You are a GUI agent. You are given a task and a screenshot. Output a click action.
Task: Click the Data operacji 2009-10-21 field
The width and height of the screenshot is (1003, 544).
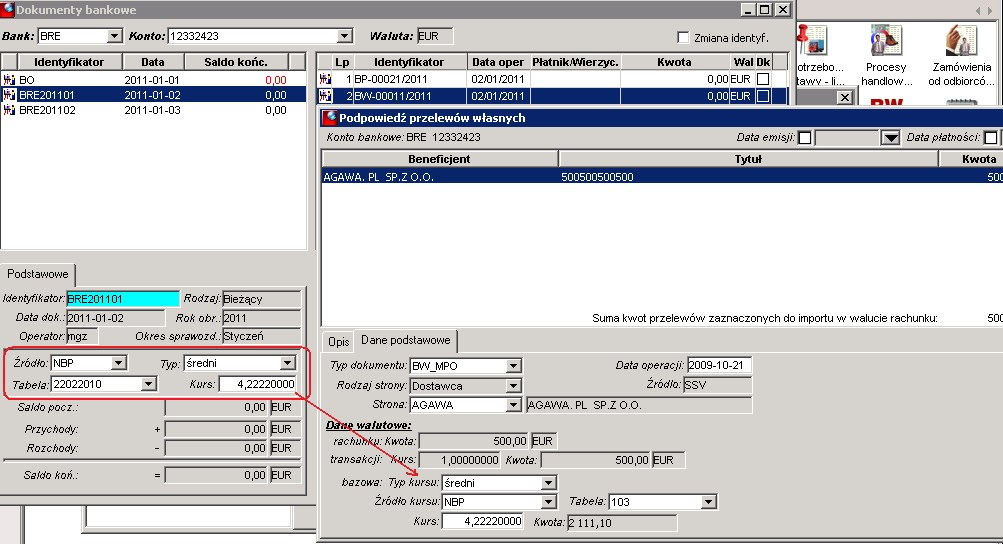(x=719, y=365)
